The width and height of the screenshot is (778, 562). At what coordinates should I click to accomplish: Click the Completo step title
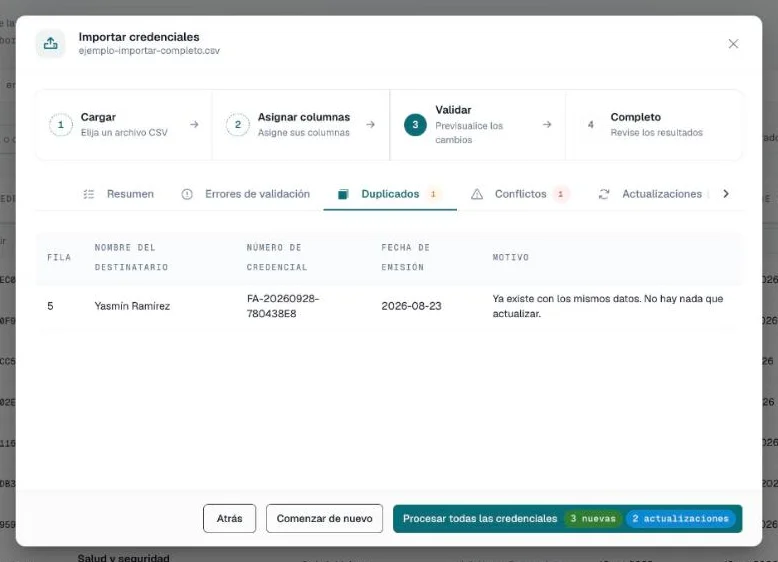click(636, 117)
